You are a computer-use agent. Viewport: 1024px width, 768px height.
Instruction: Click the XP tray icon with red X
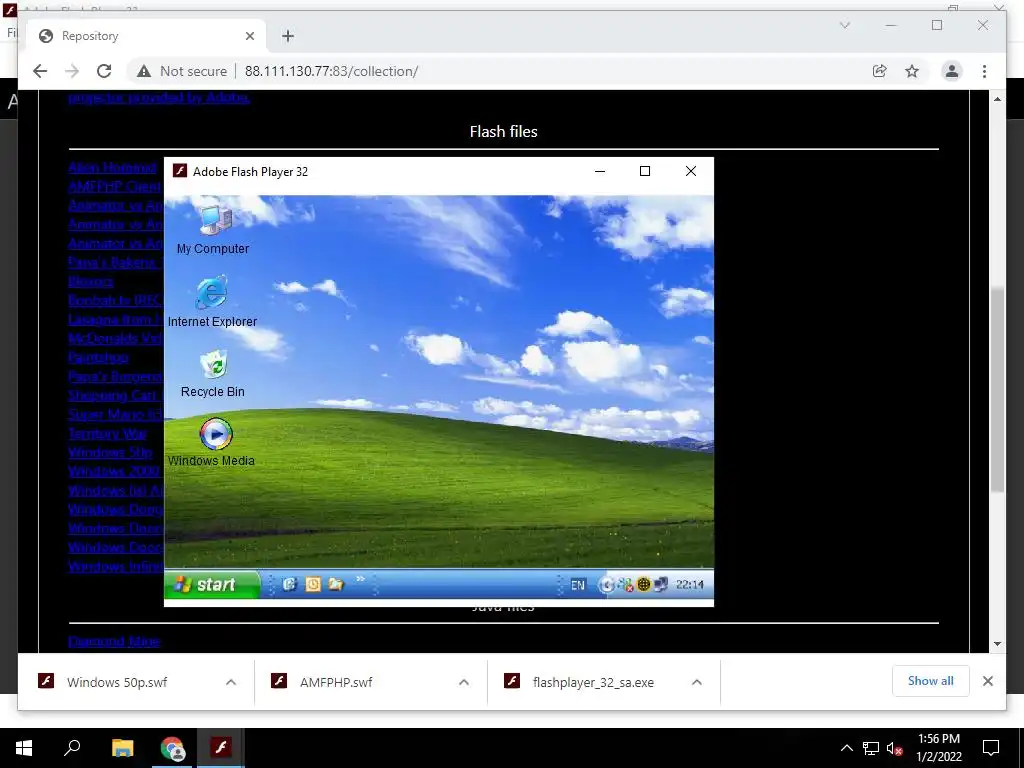[626, 585]
